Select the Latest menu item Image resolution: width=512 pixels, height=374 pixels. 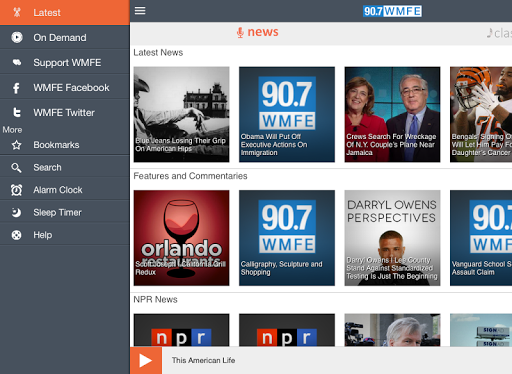[x=65, y=12]
